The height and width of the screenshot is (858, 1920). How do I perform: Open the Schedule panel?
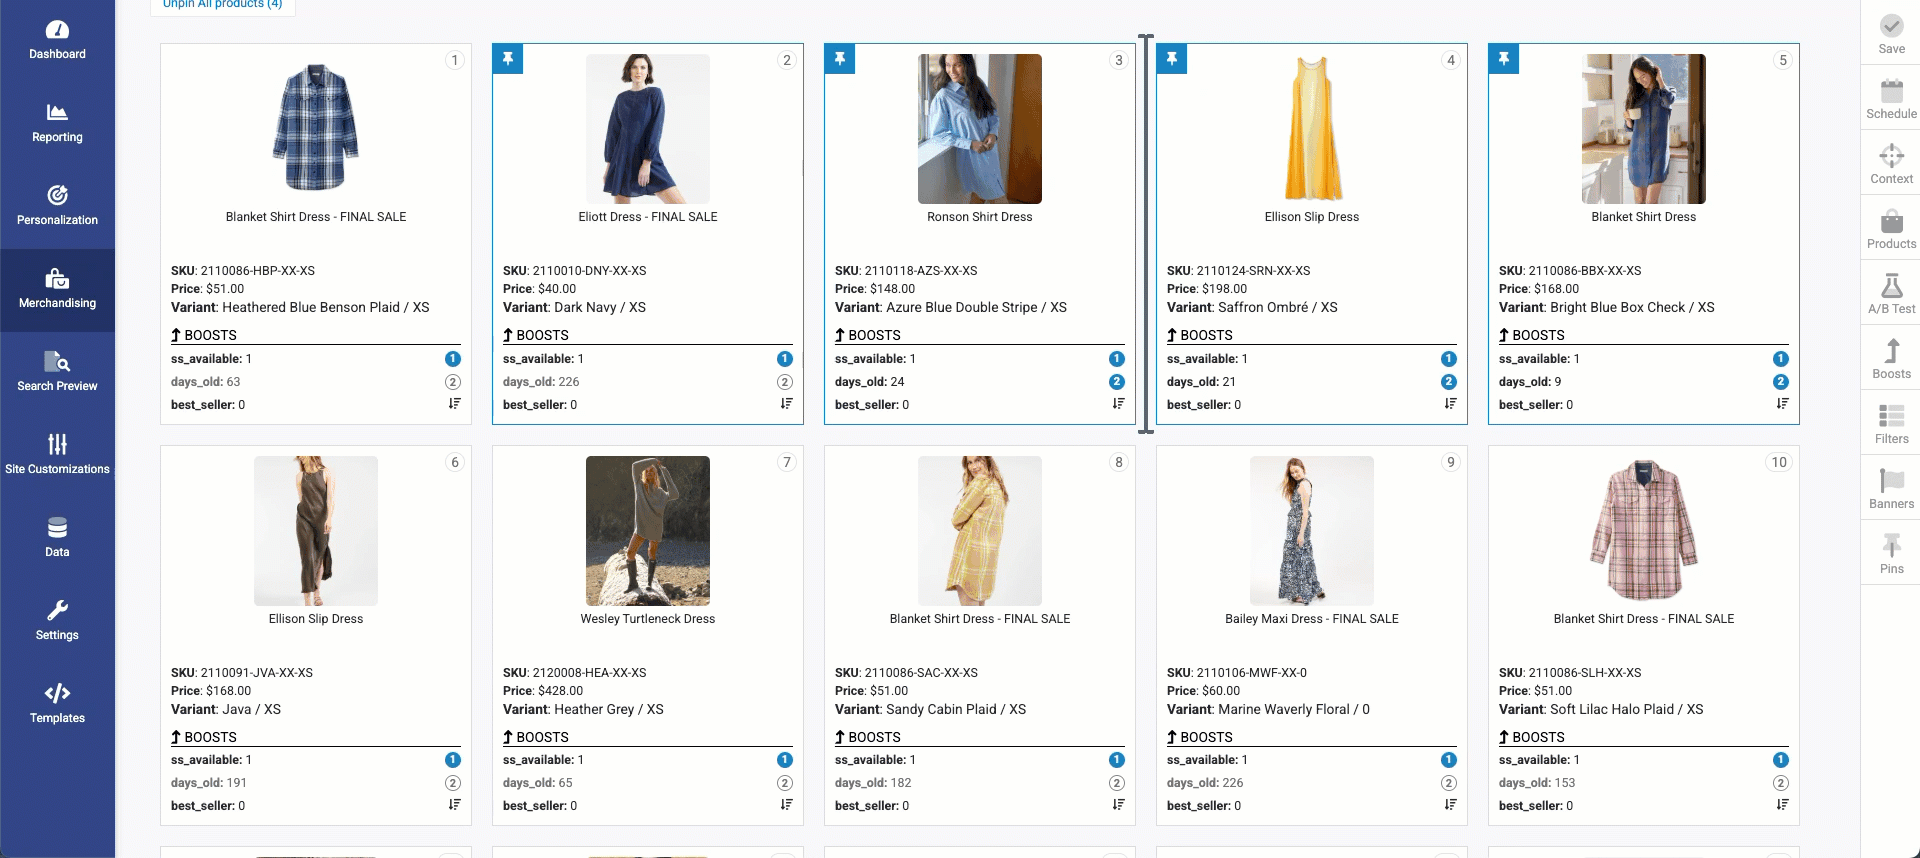point(1890,99)
